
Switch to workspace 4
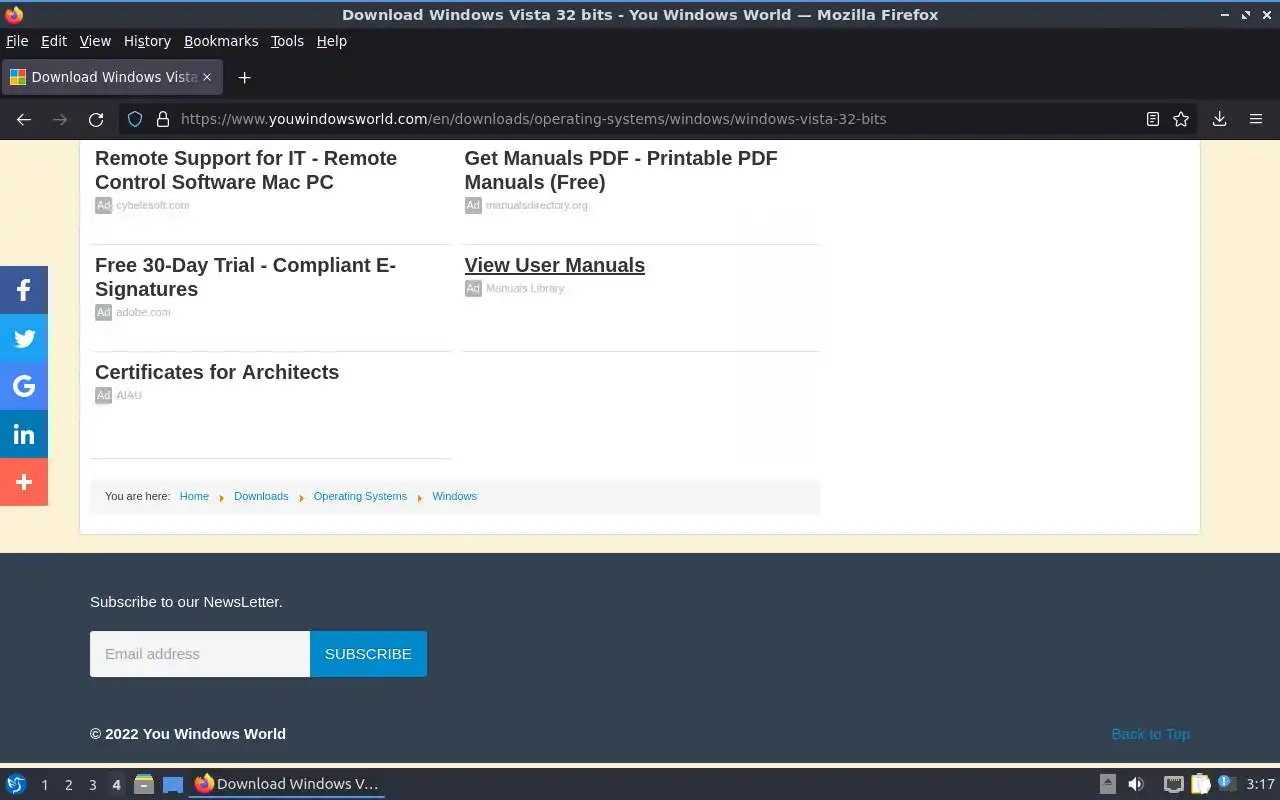116,785
